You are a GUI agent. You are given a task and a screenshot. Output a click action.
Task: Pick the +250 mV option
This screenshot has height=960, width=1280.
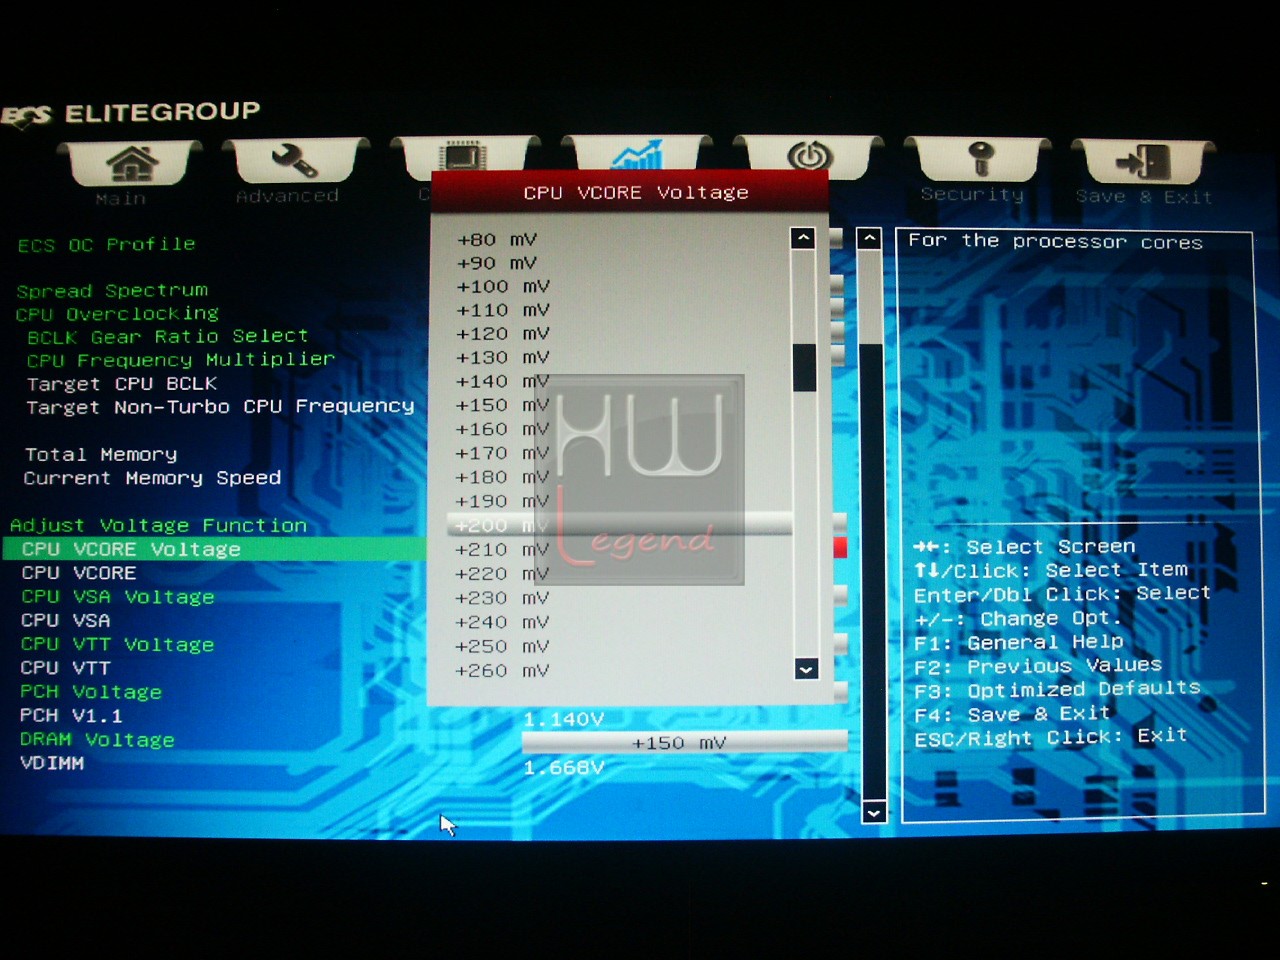click(502, 646)
